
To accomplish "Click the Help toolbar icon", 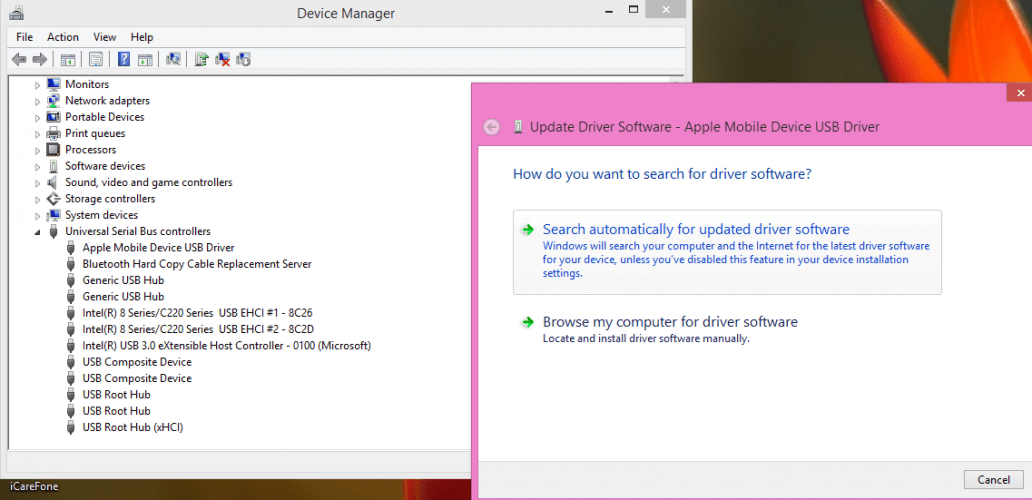I will pyautogui.click(x=124, y=60).
